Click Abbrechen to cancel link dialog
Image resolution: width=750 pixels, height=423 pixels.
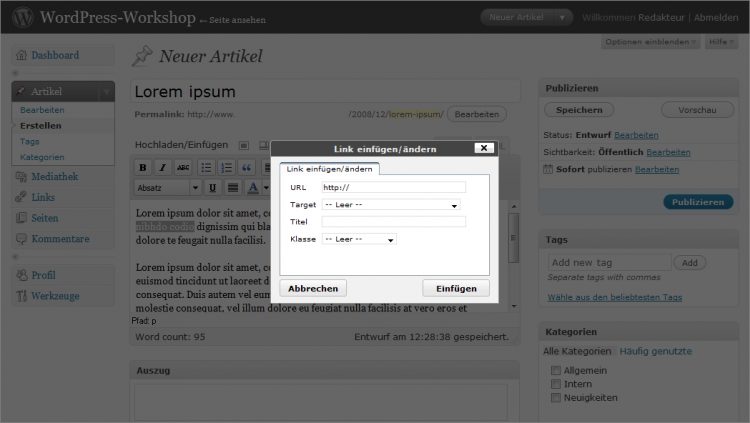pos(313,288)
